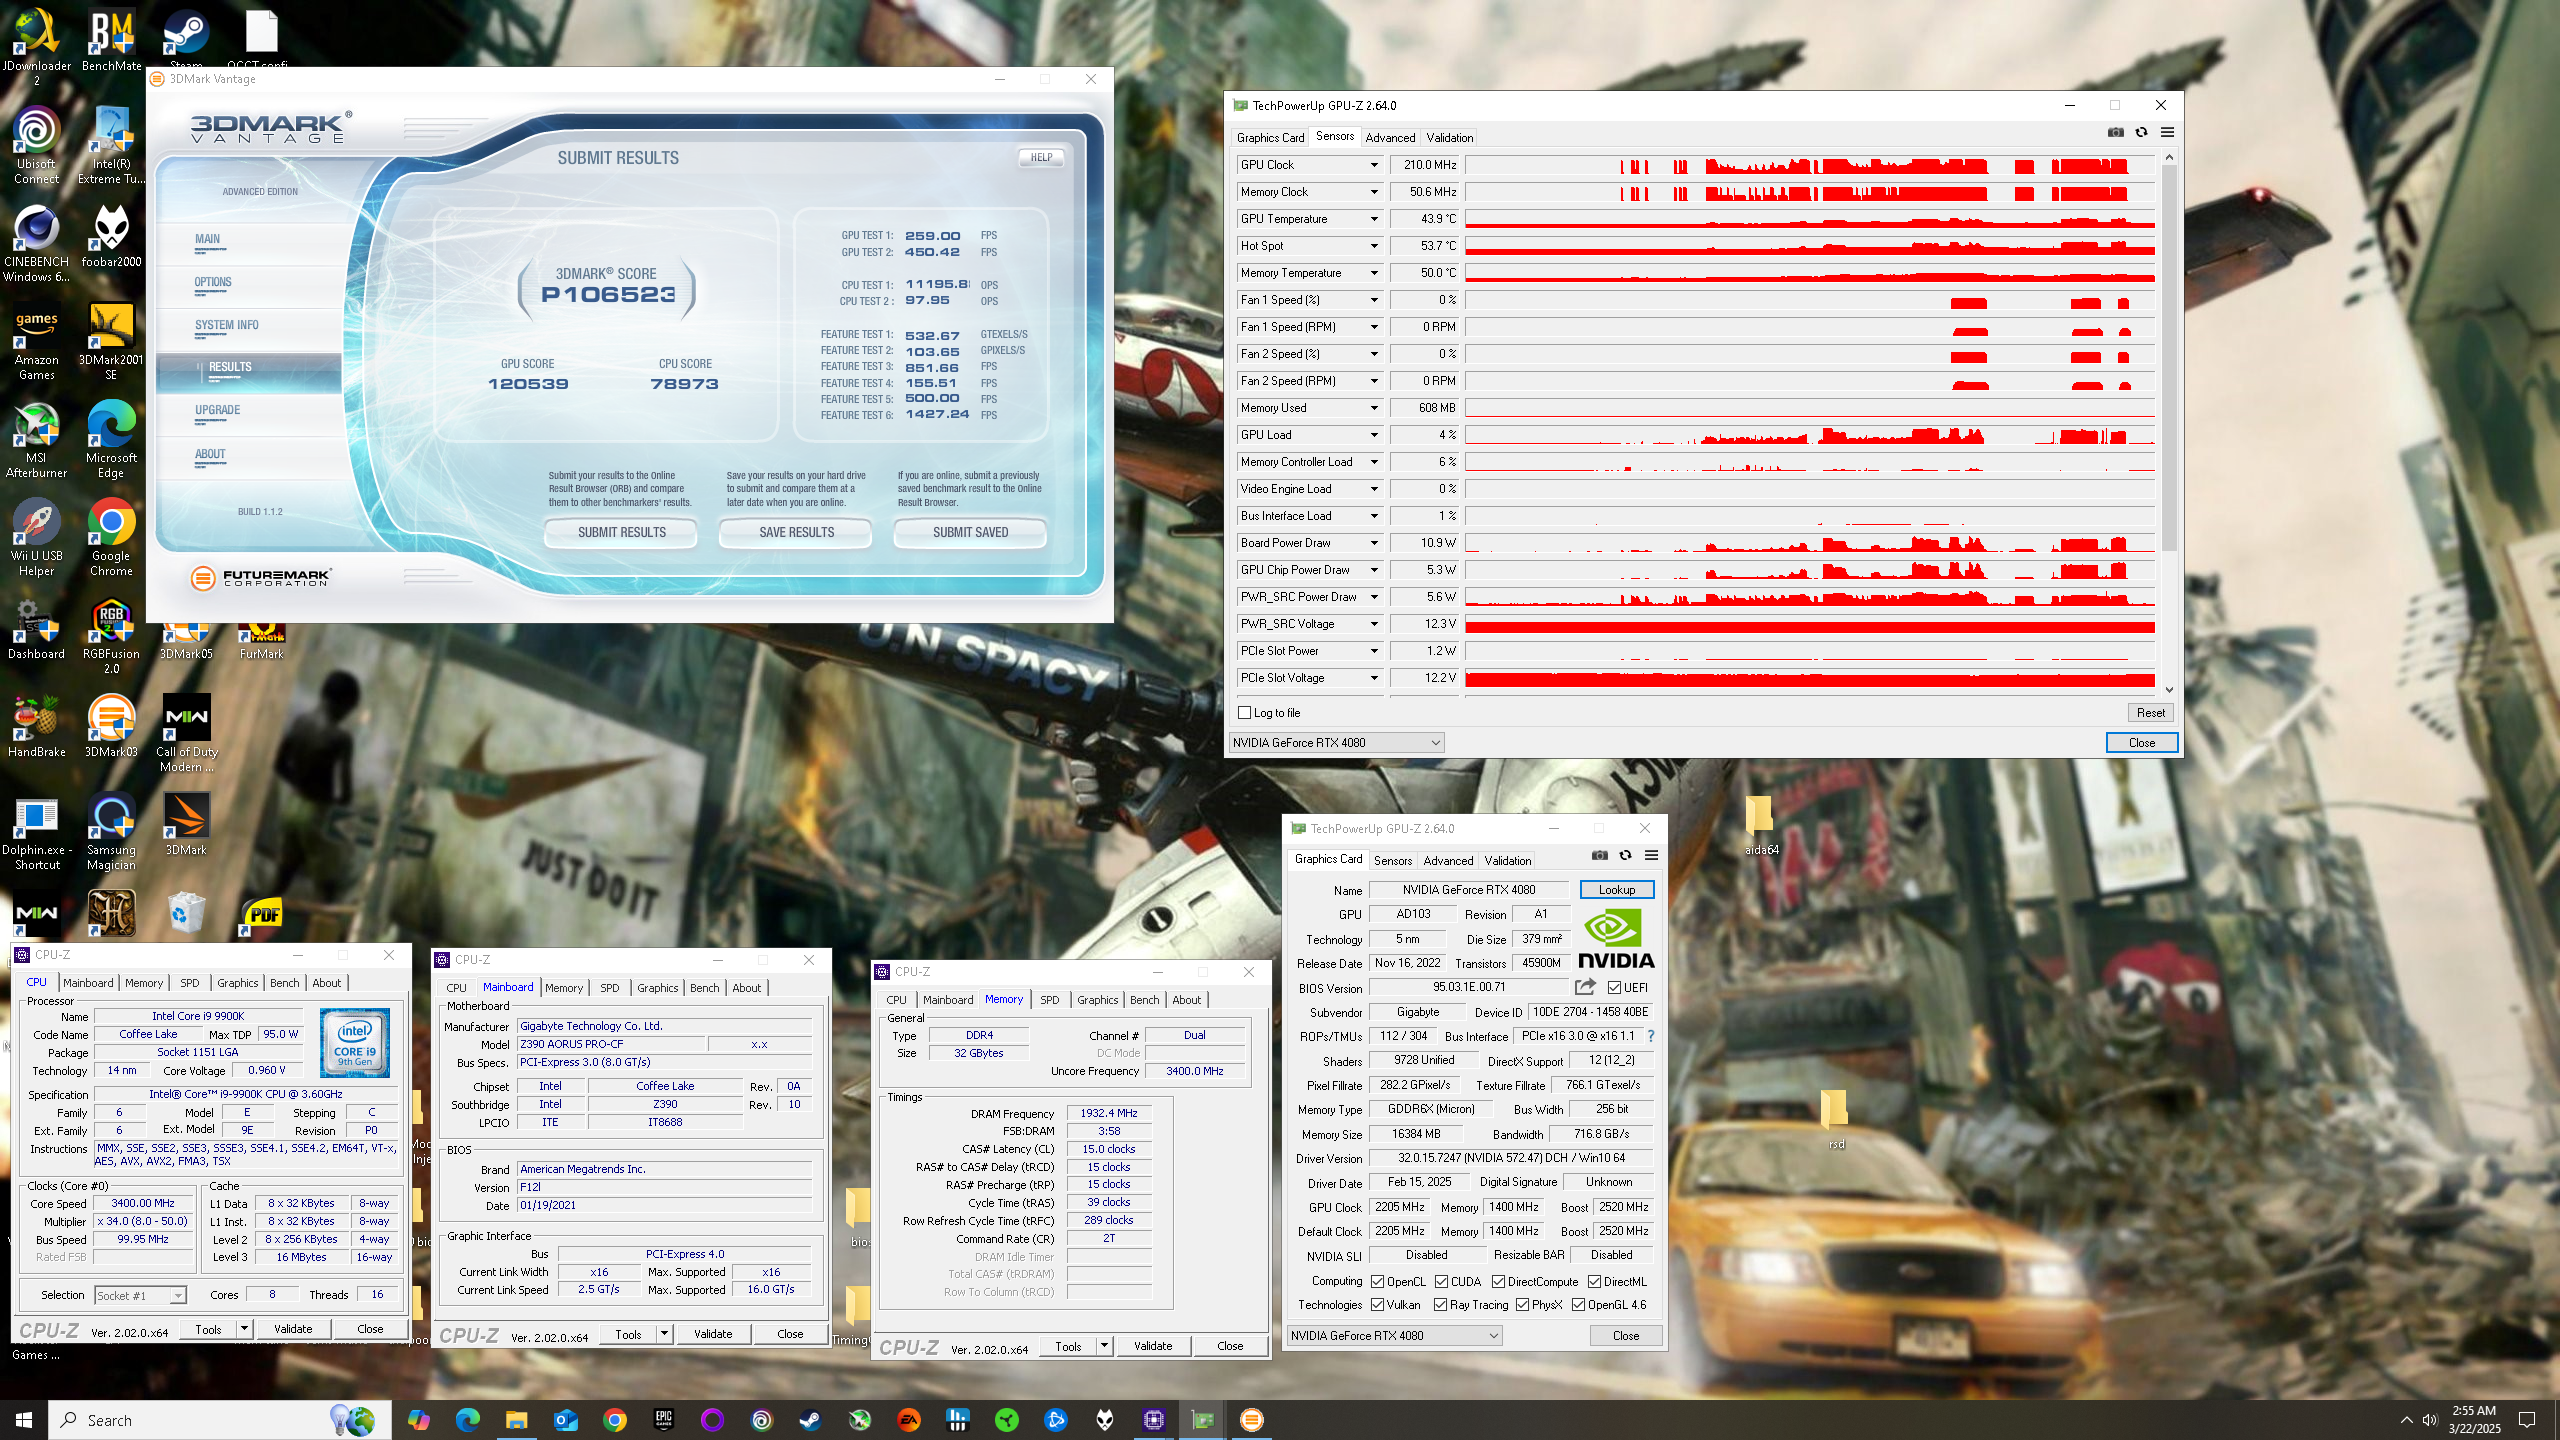Open Ubisoft Connect desktop icon
Screen dimensions: 2560x1440
[36, 146]
